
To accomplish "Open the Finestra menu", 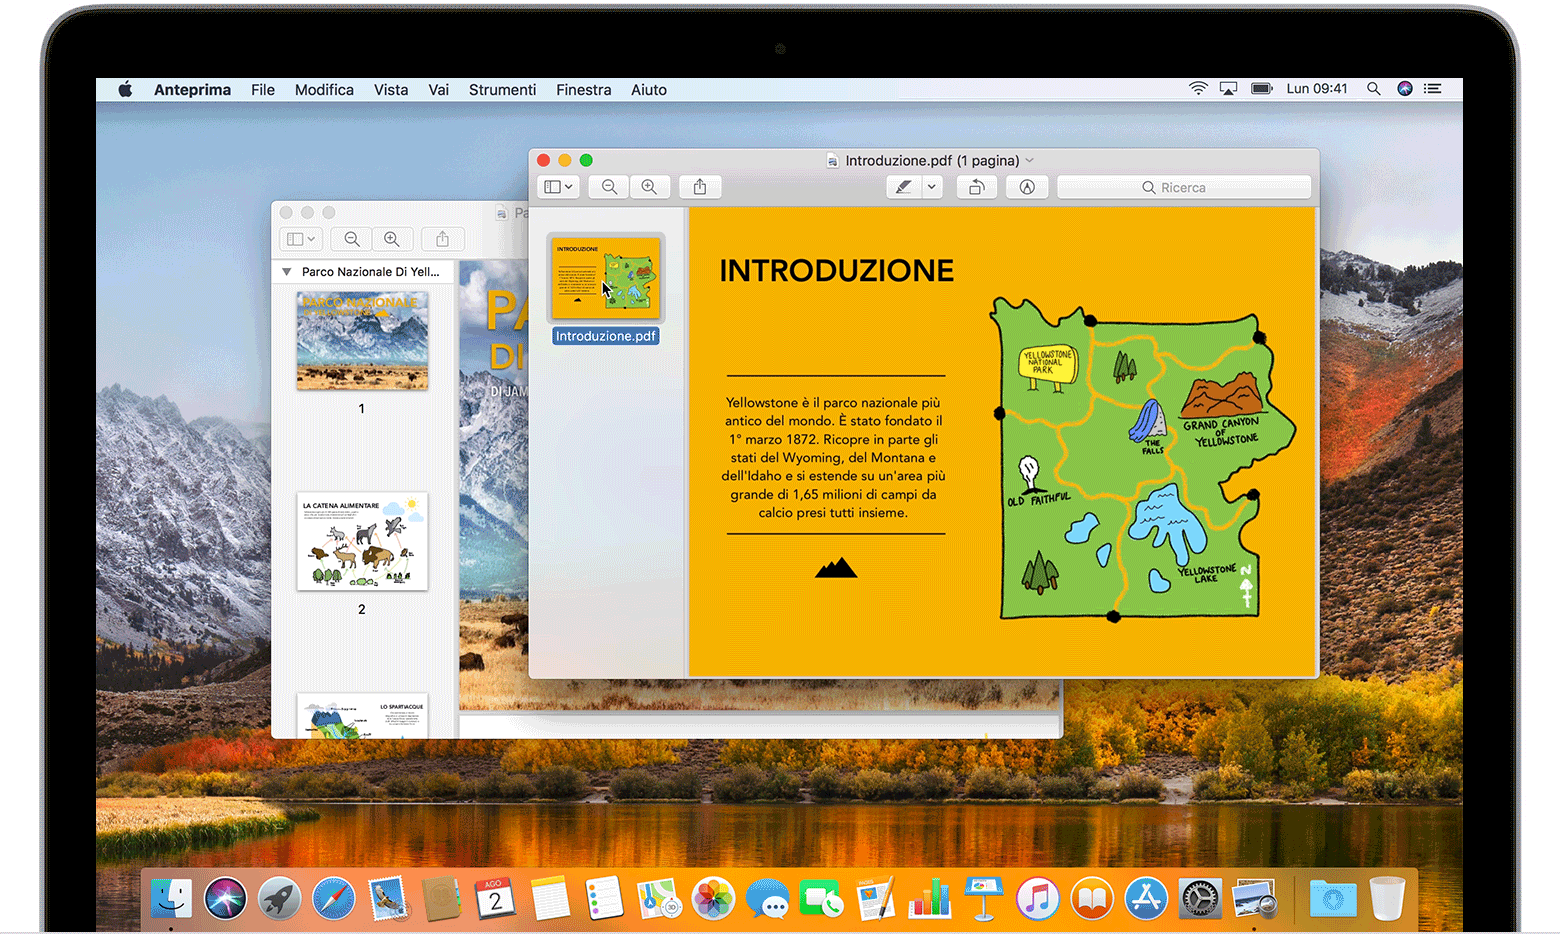I will pyautogui.click(x=583, y=90).
